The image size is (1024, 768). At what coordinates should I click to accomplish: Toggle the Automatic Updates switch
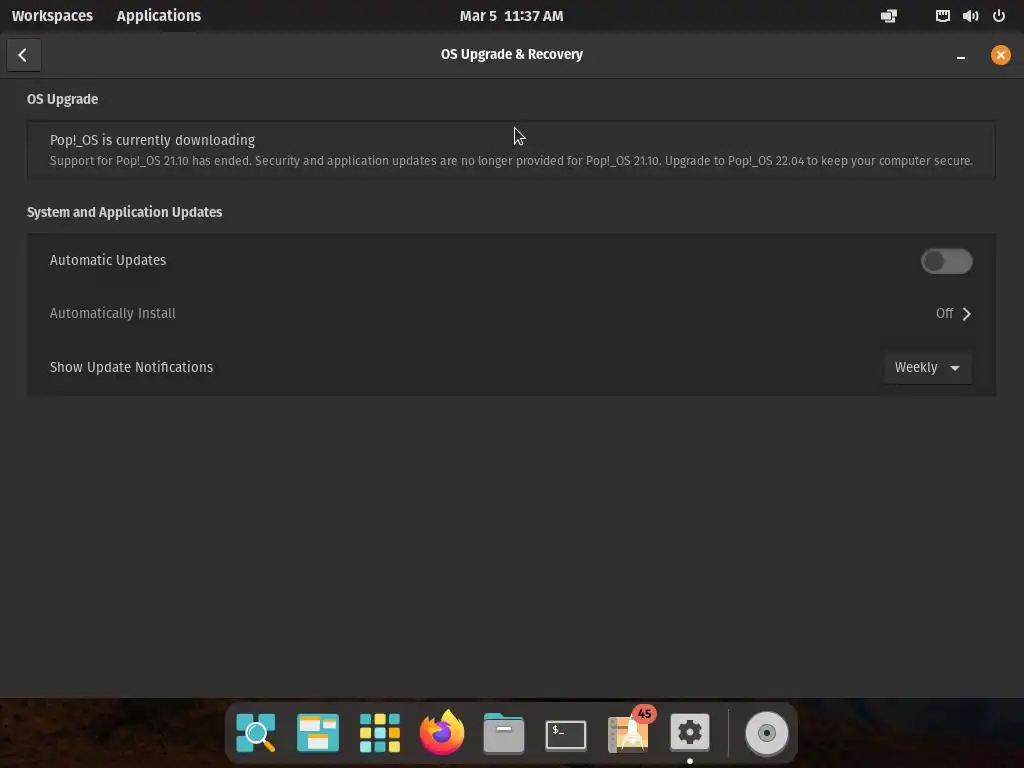pos(946,261)
